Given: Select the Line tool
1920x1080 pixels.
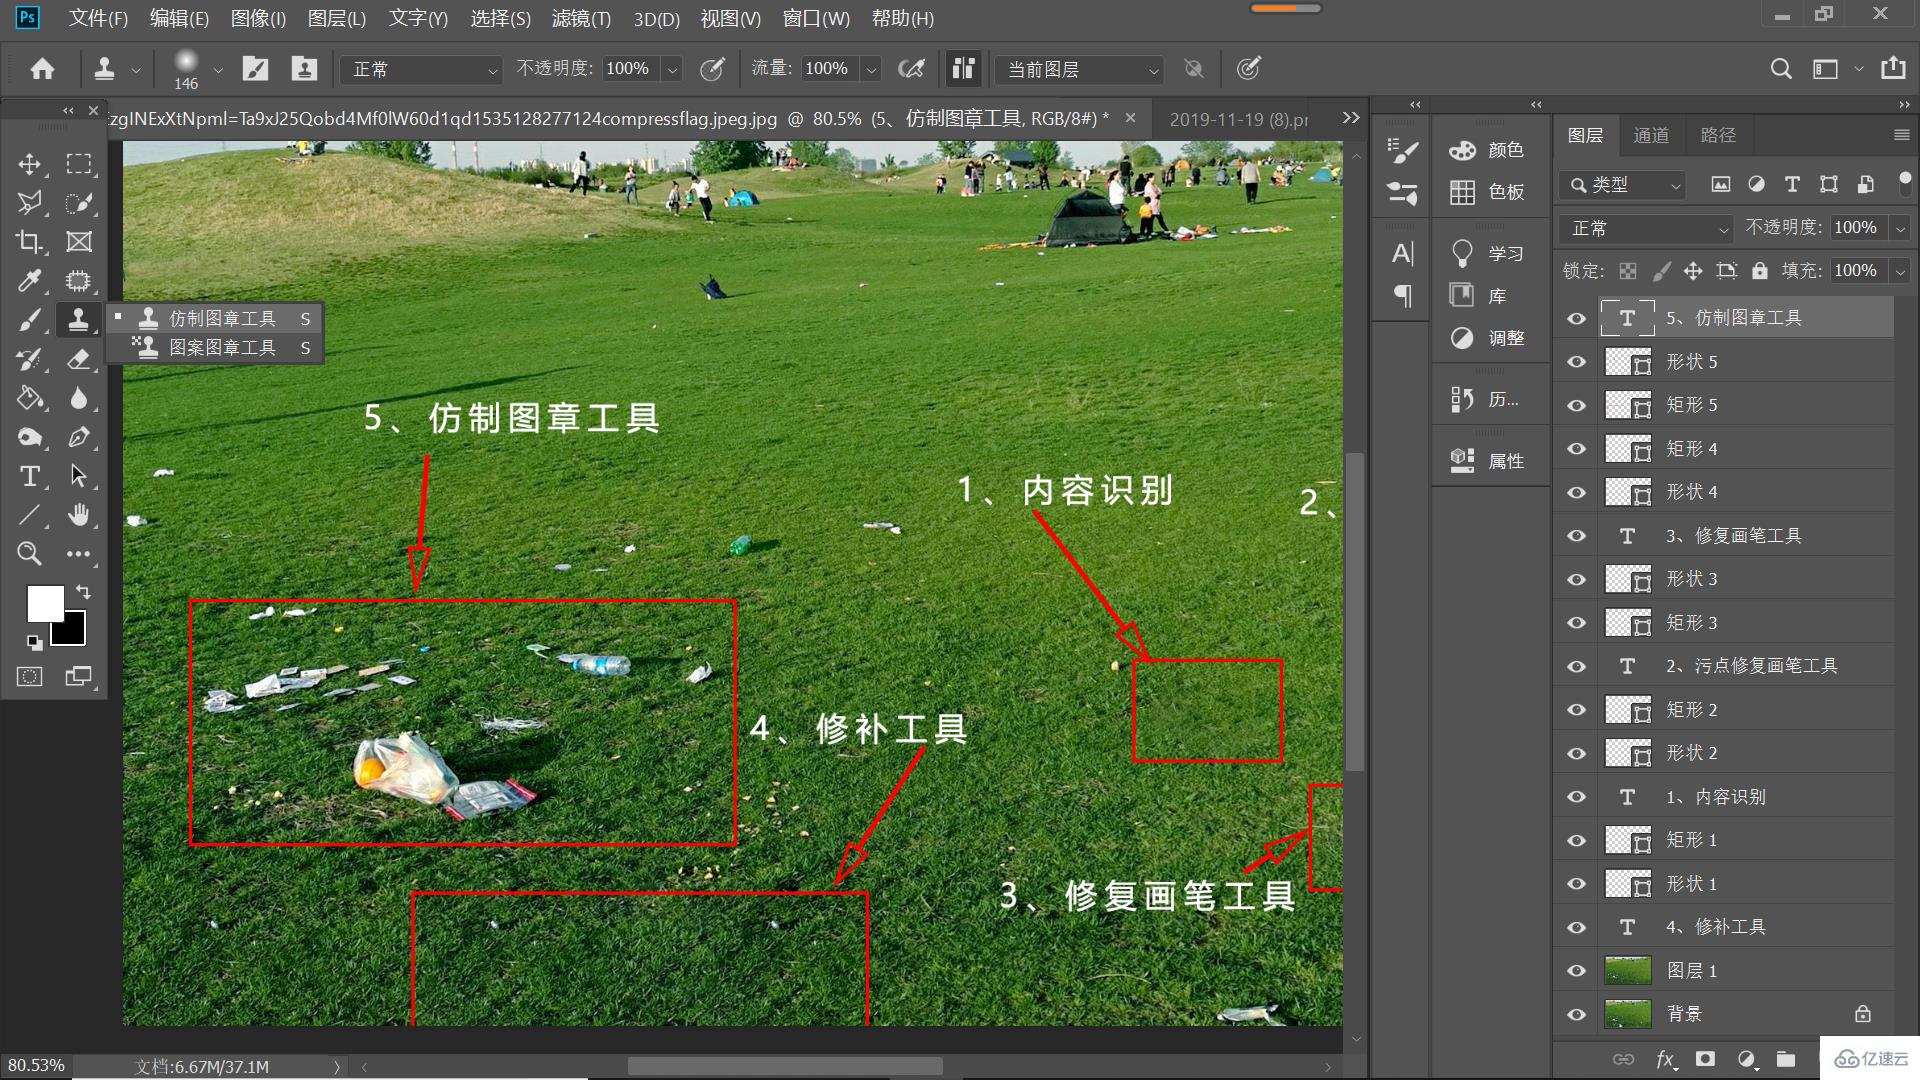Looking at the screenshot, I should 30,515.
